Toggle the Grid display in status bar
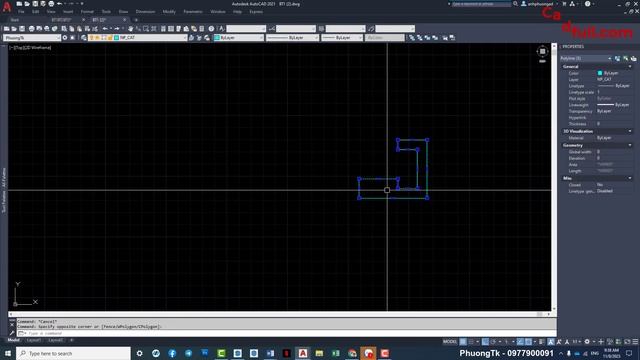 point(463,342)
